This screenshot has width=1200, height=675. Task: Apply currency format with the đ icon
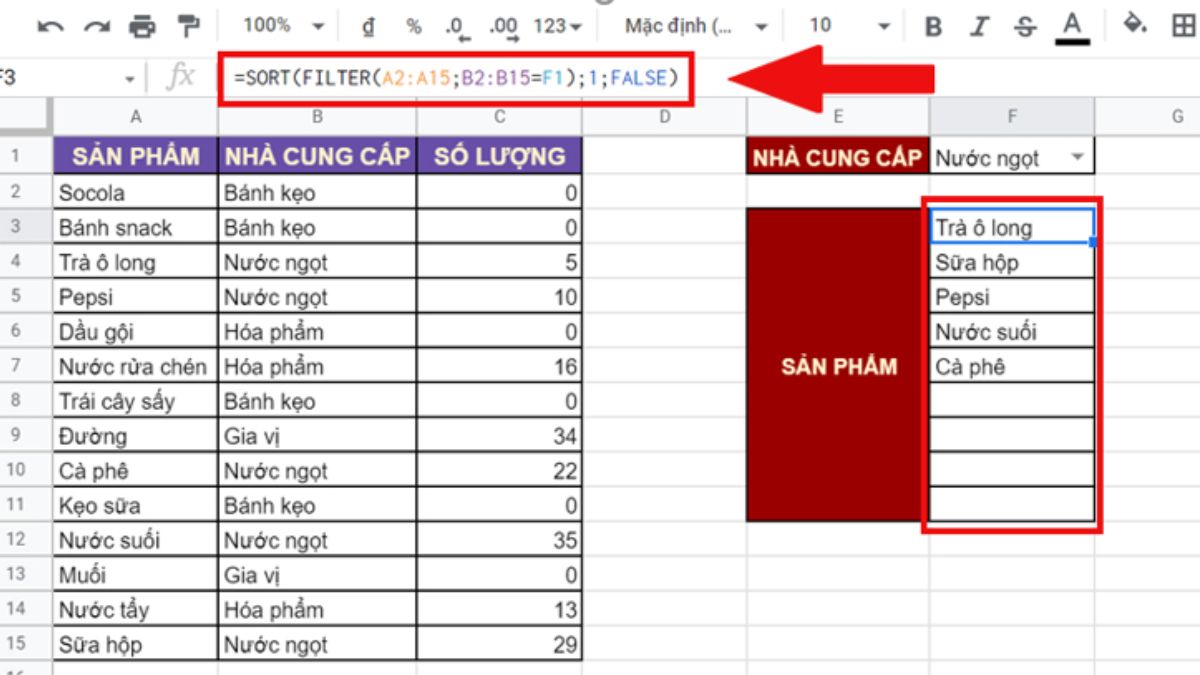pos(368,25)
